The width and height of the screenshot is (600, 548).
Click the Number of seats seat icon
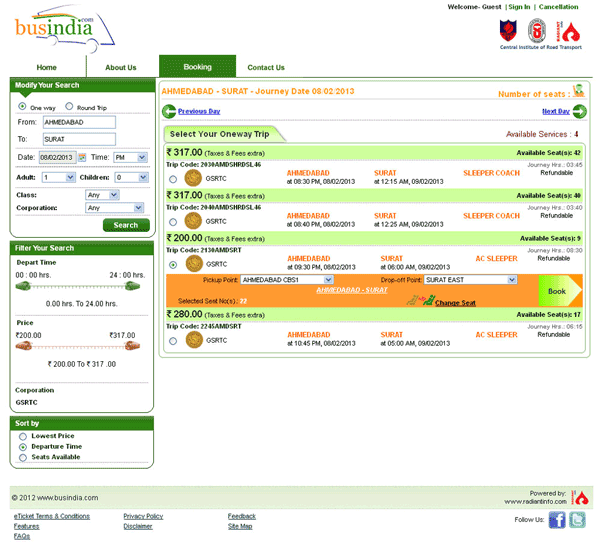[579, 91]
